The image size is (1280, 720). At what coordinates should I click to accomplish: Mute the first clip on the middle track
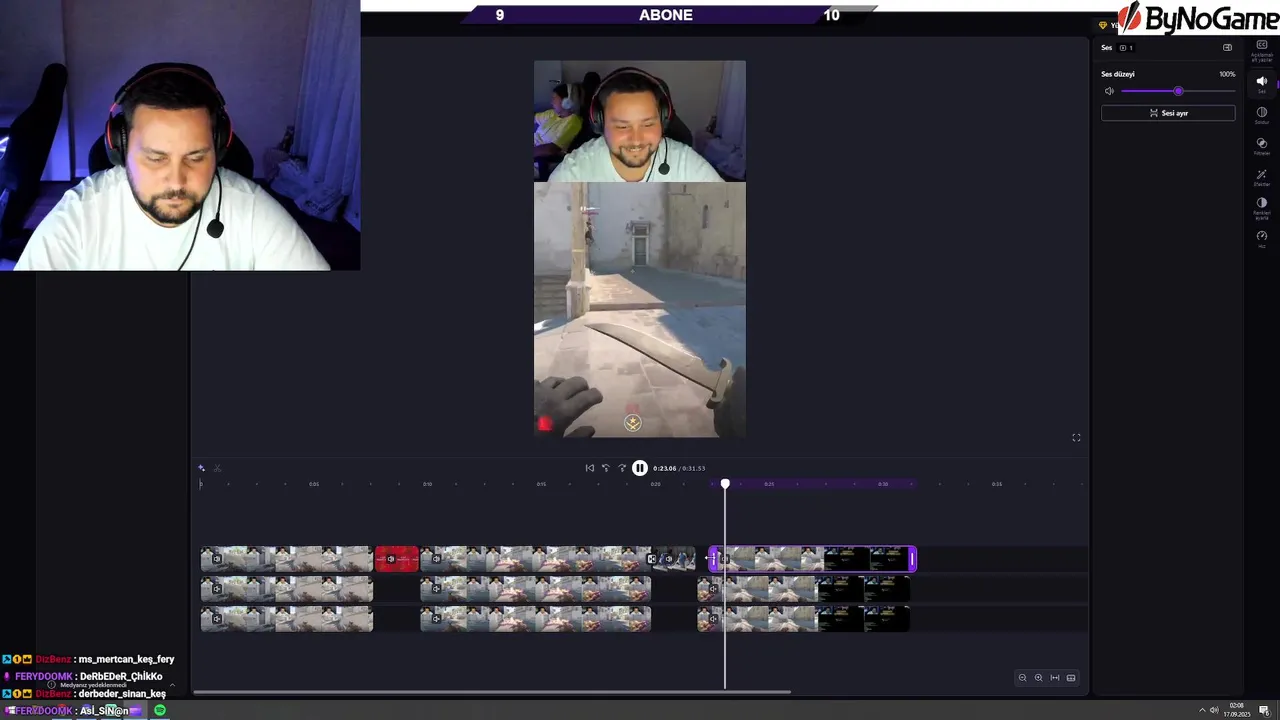(x=217, y=589)
